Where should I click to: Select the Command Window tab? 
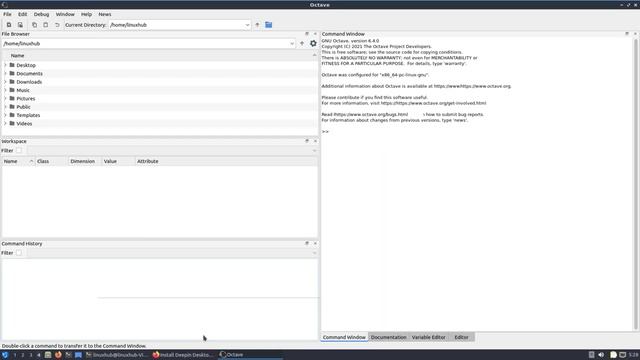pos(344,337)
